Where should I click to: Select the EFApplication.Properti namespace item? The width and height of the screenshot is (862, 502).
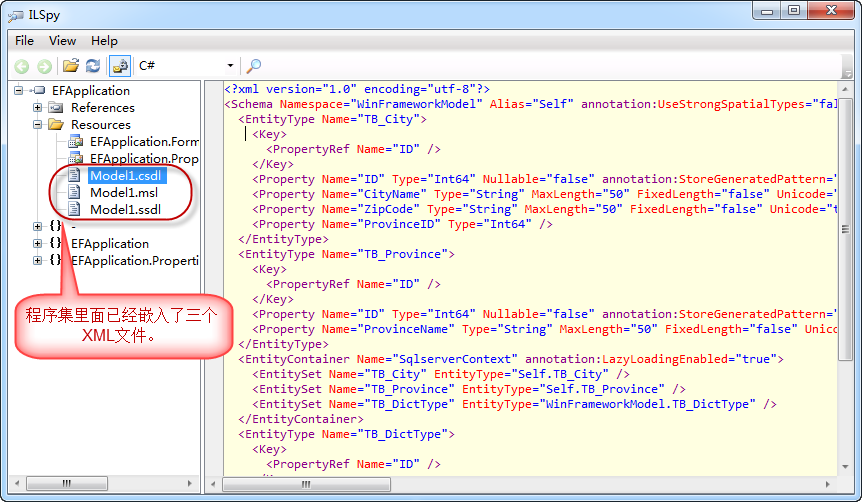135,261
